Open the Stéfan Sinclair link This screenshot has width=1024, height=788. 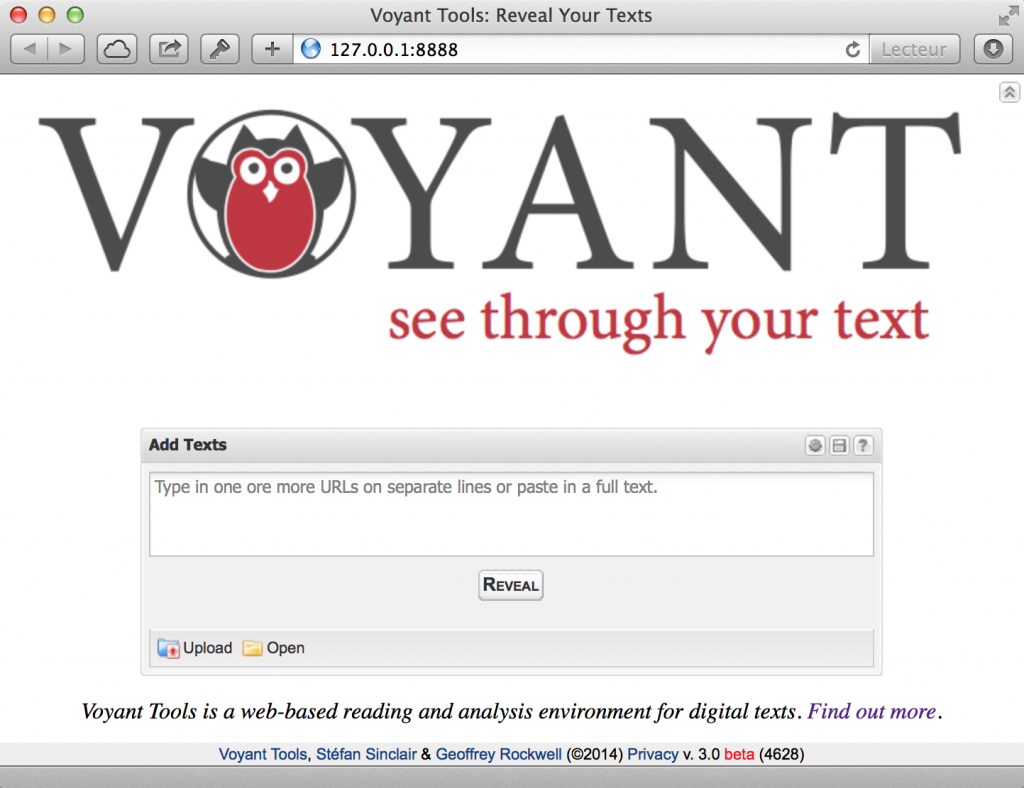[366, 754]
